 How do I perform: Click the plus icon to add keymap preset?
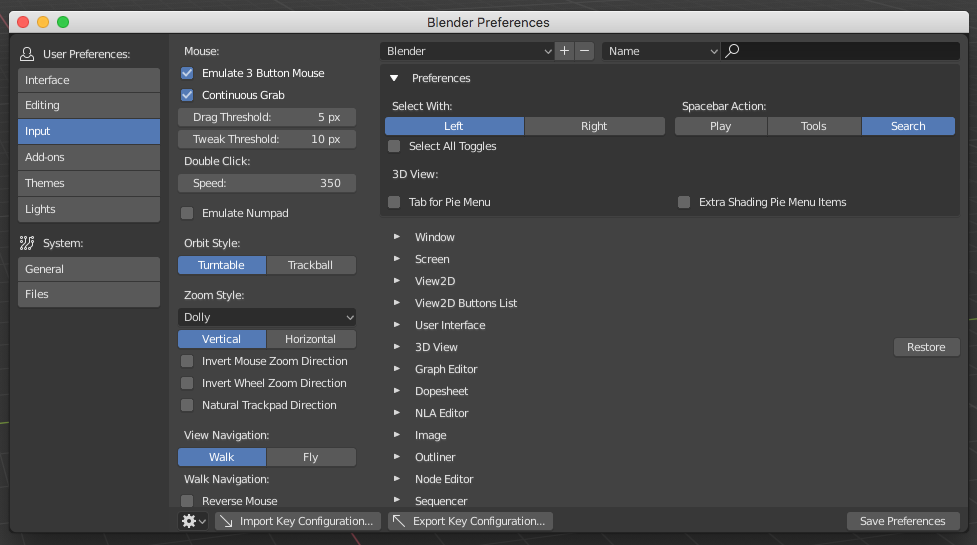coord(565,51)
